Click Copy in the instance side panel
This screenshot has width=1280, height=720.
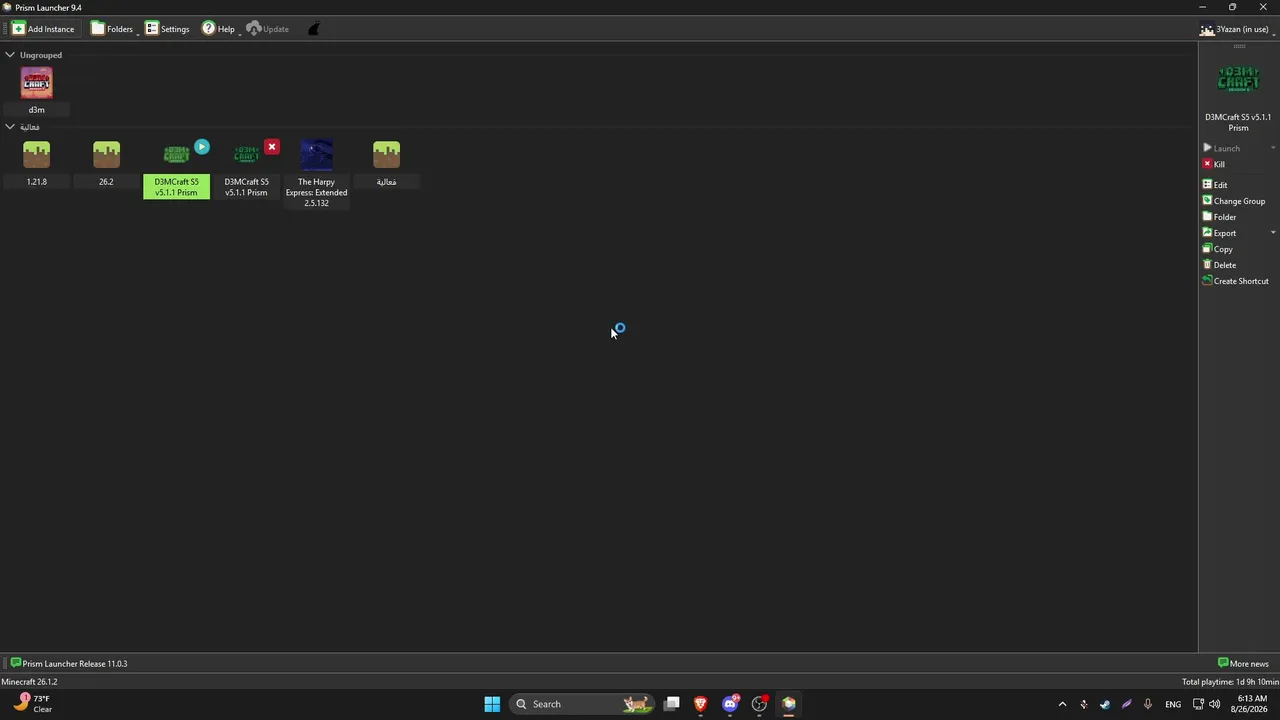[1218, 249]
